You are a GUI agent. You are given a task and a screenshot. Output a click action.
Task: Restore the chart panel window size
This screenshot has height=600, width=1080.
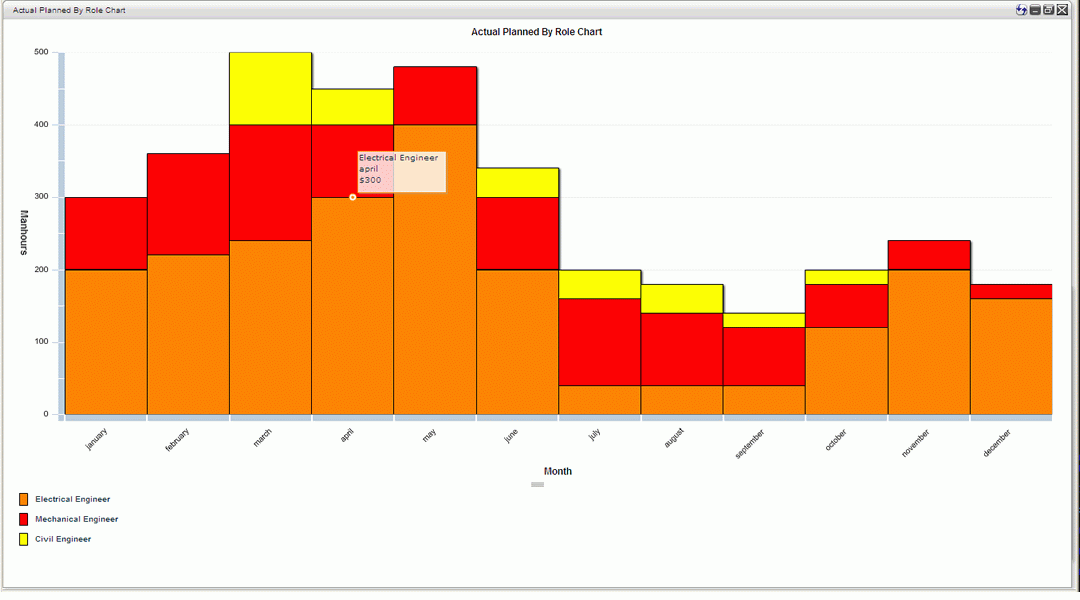1049,10
